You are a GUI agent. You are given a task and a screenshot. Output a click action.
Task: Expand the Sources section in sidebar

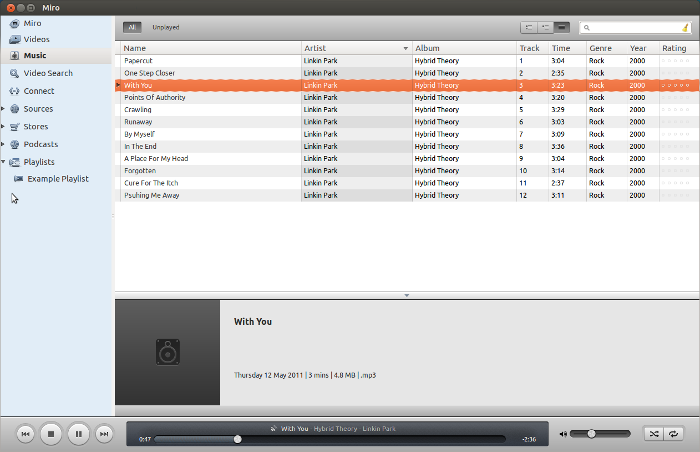pos(4,109)
